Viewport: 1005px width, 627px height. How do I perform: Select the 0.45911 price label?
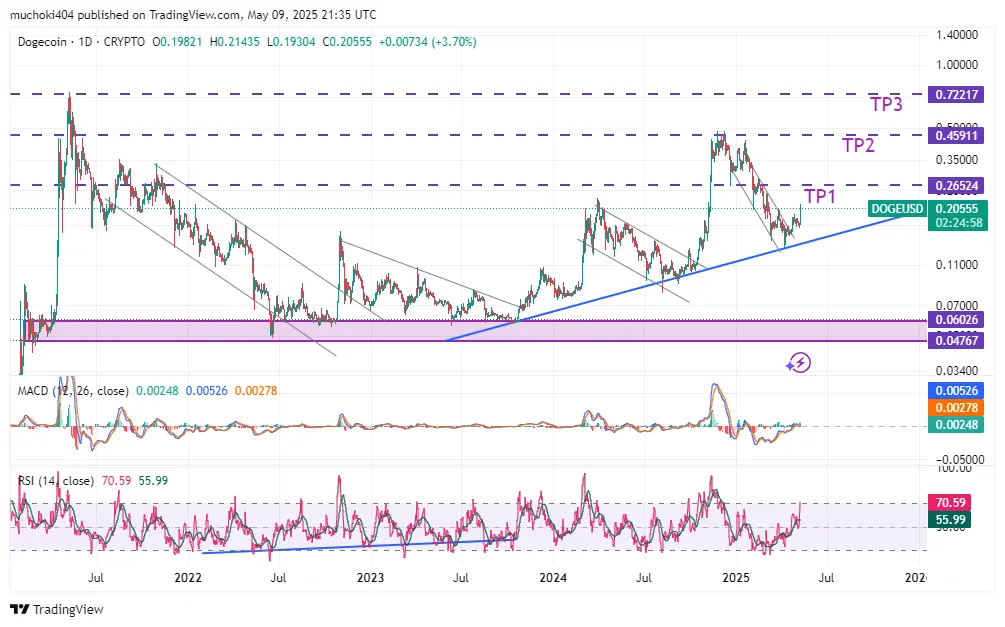pyautogui.click(x=956, y=135)
